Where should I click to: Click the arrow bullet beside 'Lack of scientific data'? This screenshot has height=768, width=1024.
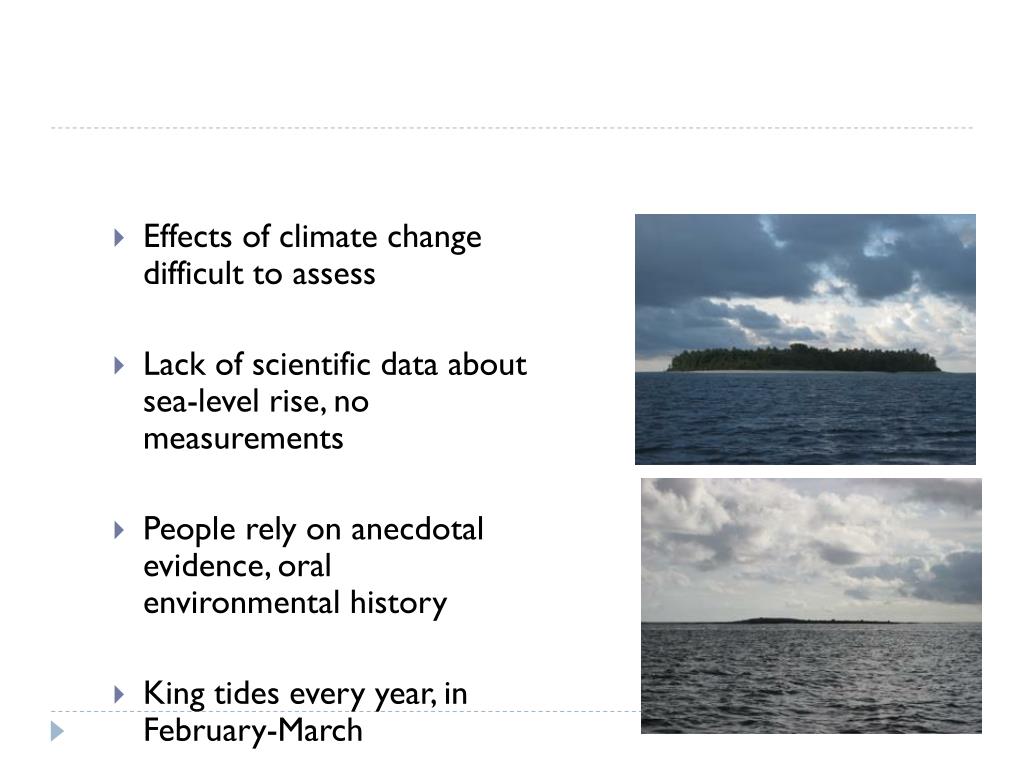tap(119, 366)
